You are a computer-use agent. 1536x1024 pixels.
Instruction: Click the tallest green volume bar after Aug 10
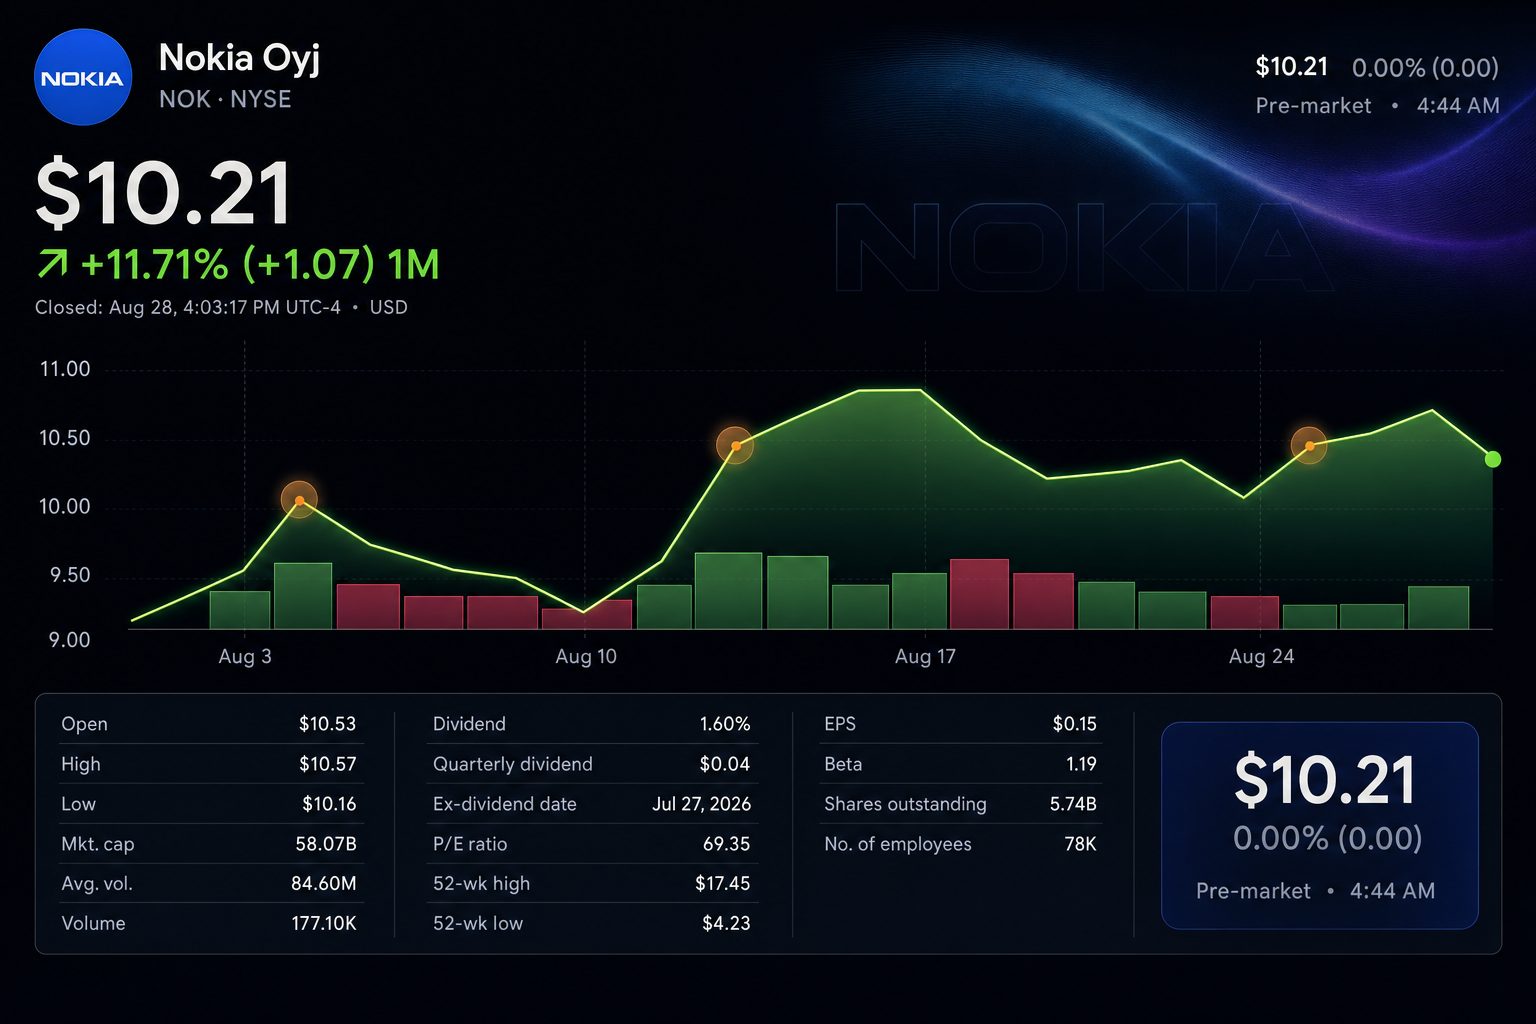pyautogui.click(x=728, y=590)
